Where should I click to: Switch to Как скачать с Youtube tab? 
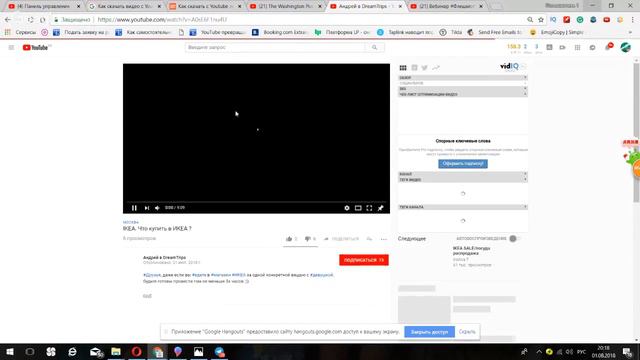(x=205, y=7)
